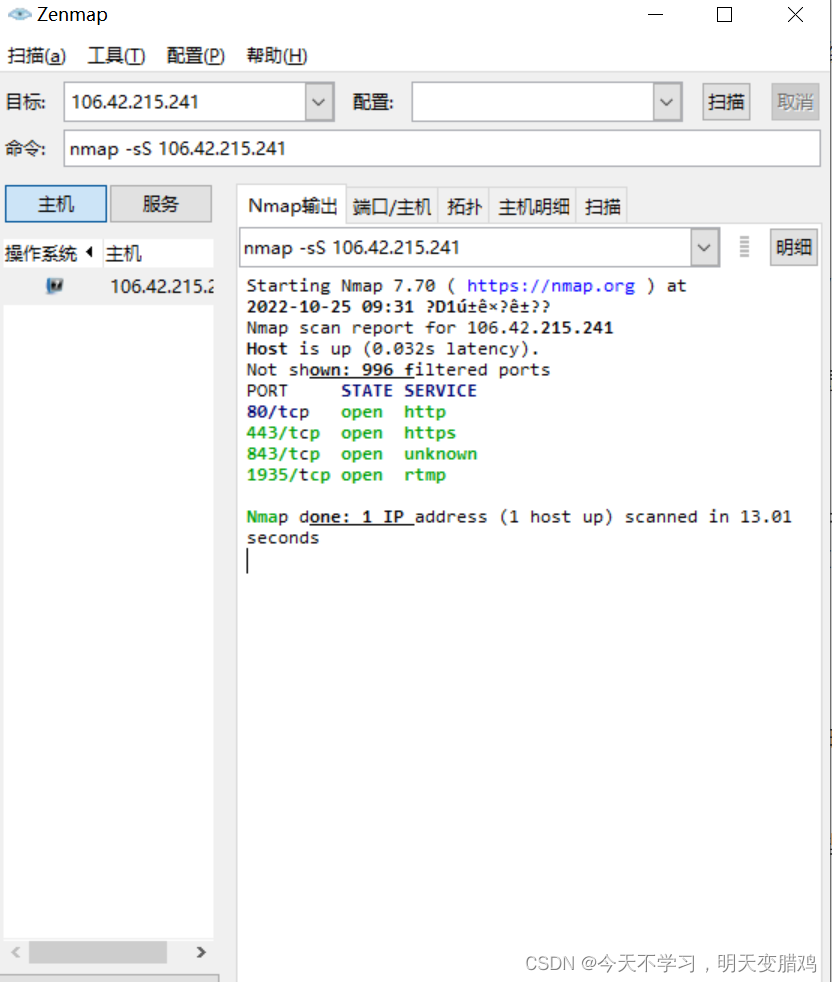The image size is (832, 982).
Task: Select the 服务 services toggle button
Action: click(161, 204)
